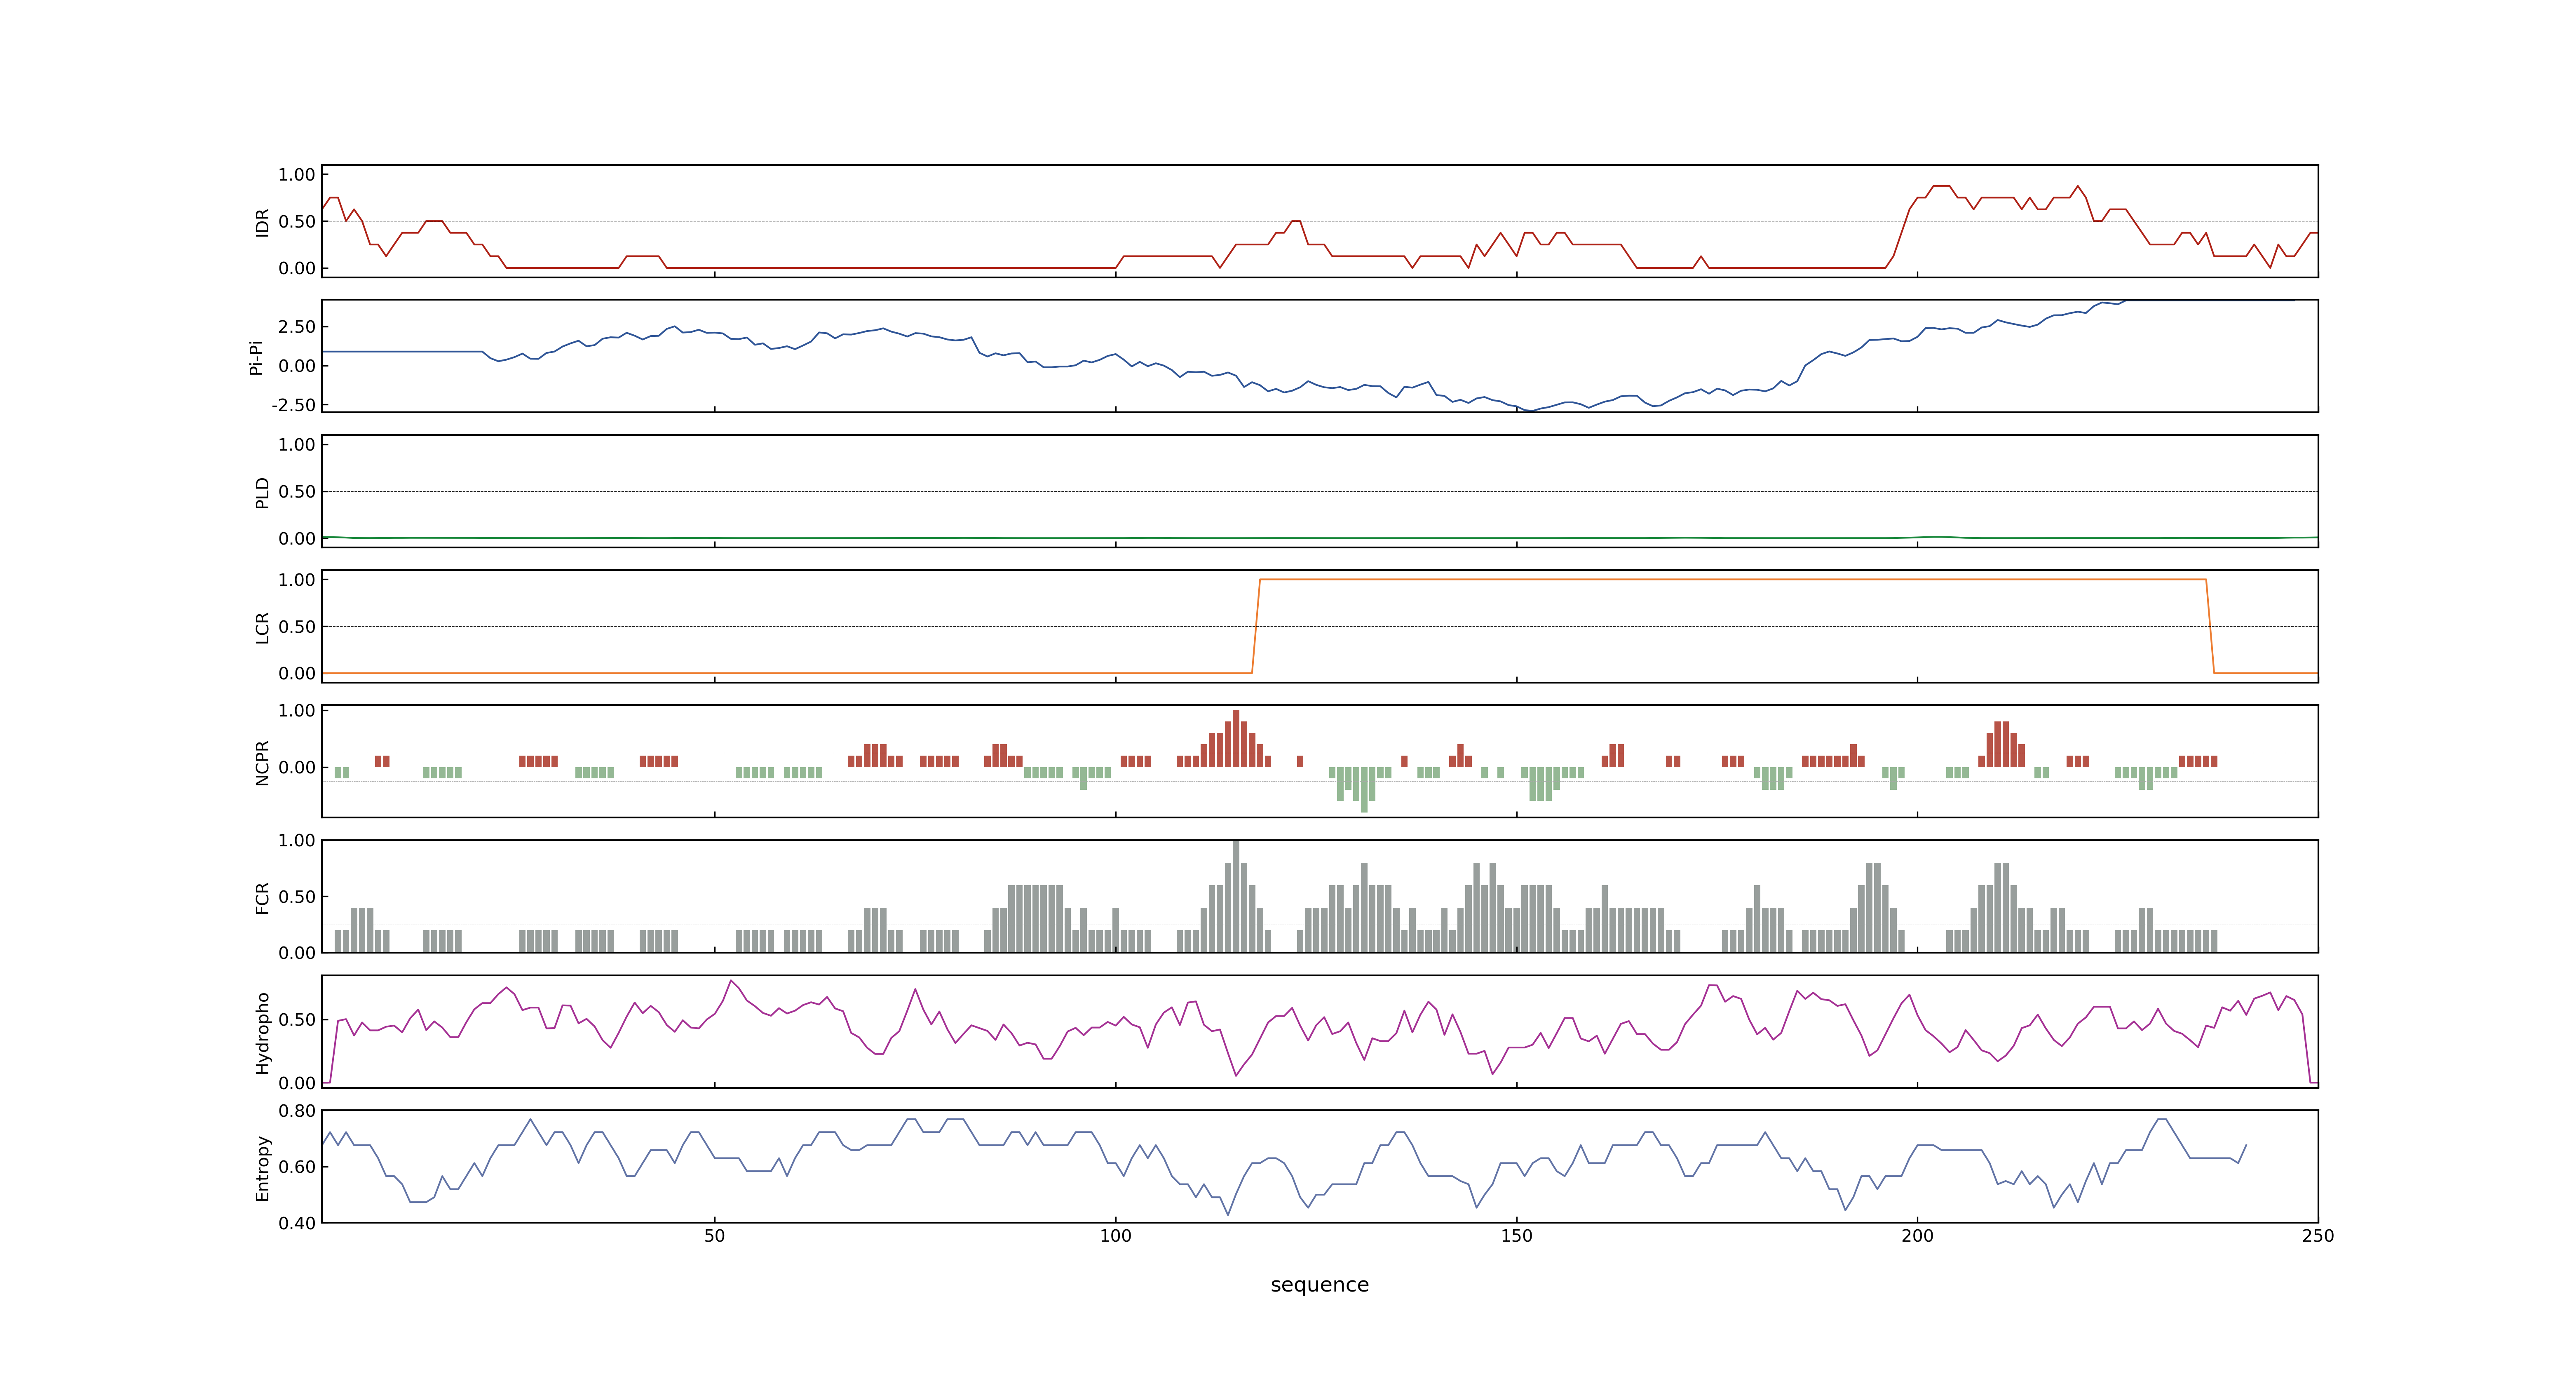Click the x-axis tick label 50
Viewport: 2576px width, 1374px height.
714,1236
